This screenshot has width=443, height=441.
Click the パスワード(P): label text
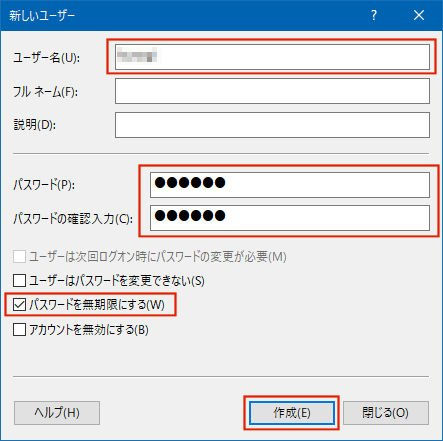(x=44, y=184)
